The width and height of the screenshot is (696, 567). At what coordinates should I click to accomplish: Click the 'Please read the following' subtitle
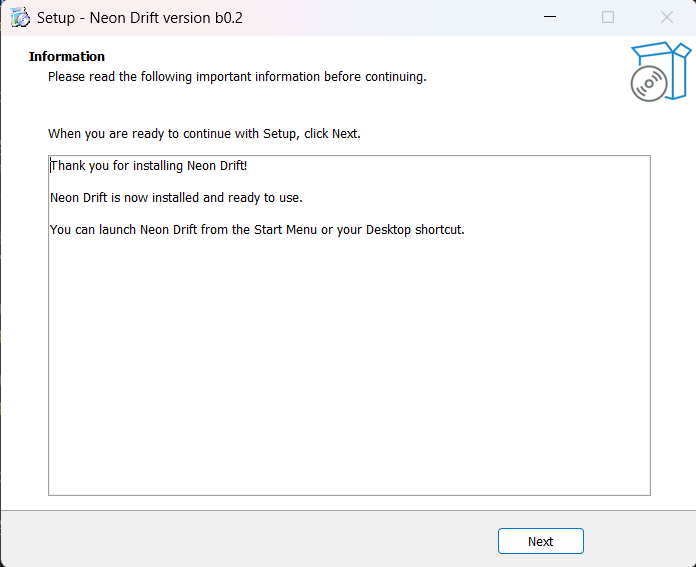[237, 77]
